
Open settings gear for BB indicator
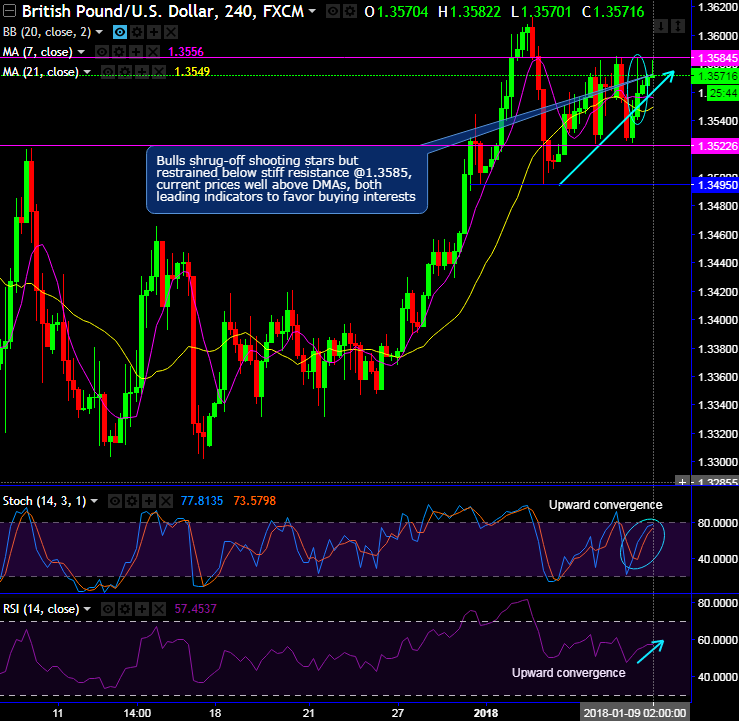point(137,32)
